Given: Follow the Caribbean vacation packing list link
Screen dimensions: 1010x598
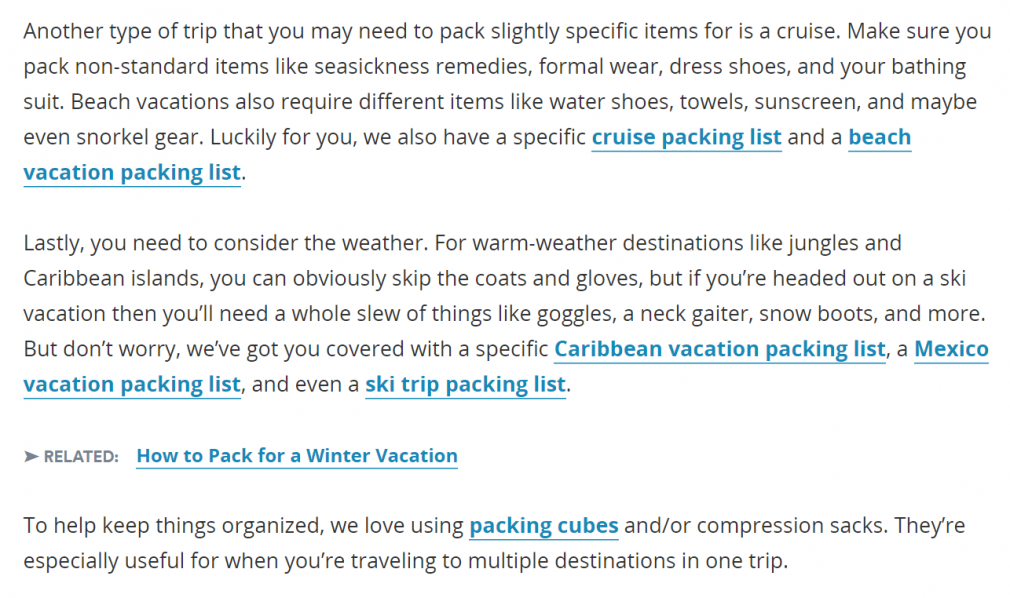Looking at the screenshot, I should point(719,349).
